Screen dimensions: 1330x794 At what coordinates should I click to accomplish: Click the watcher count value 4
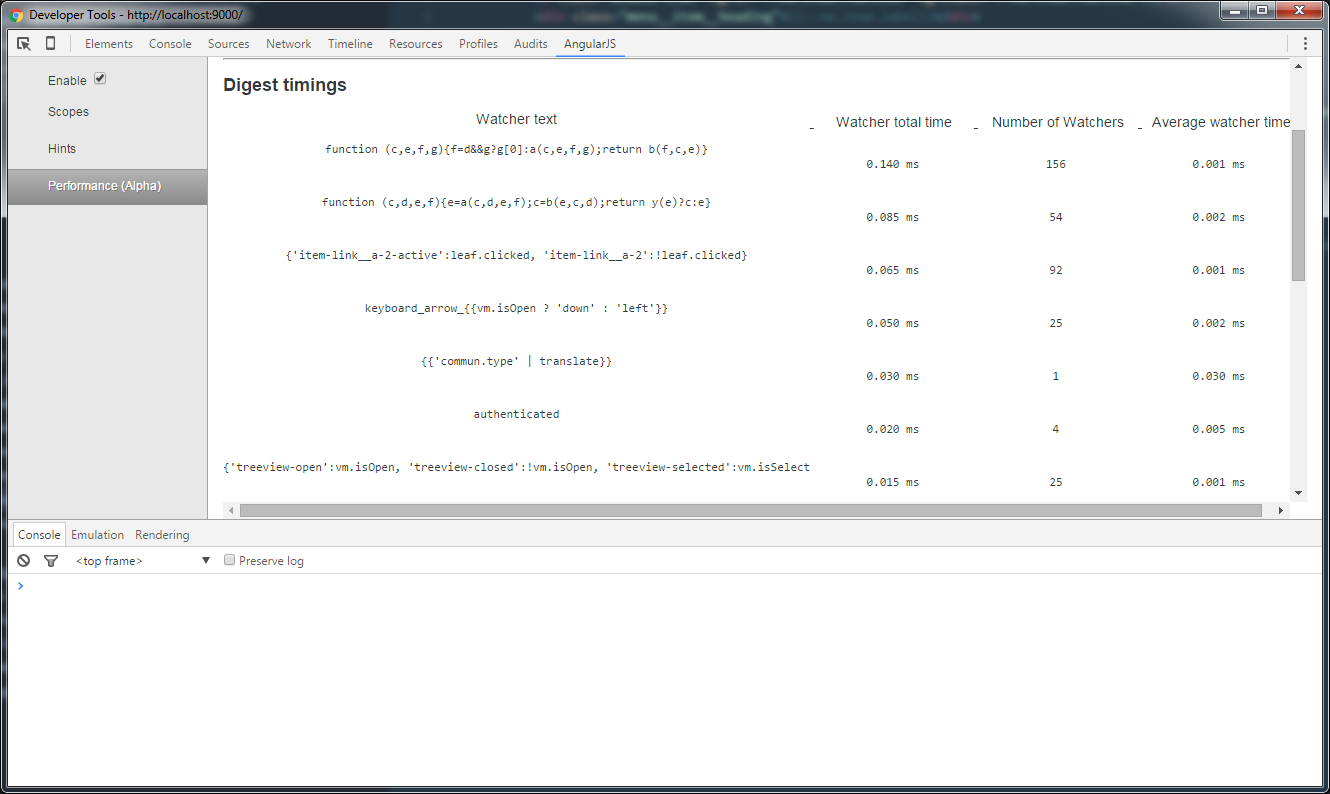point(1056,429)
